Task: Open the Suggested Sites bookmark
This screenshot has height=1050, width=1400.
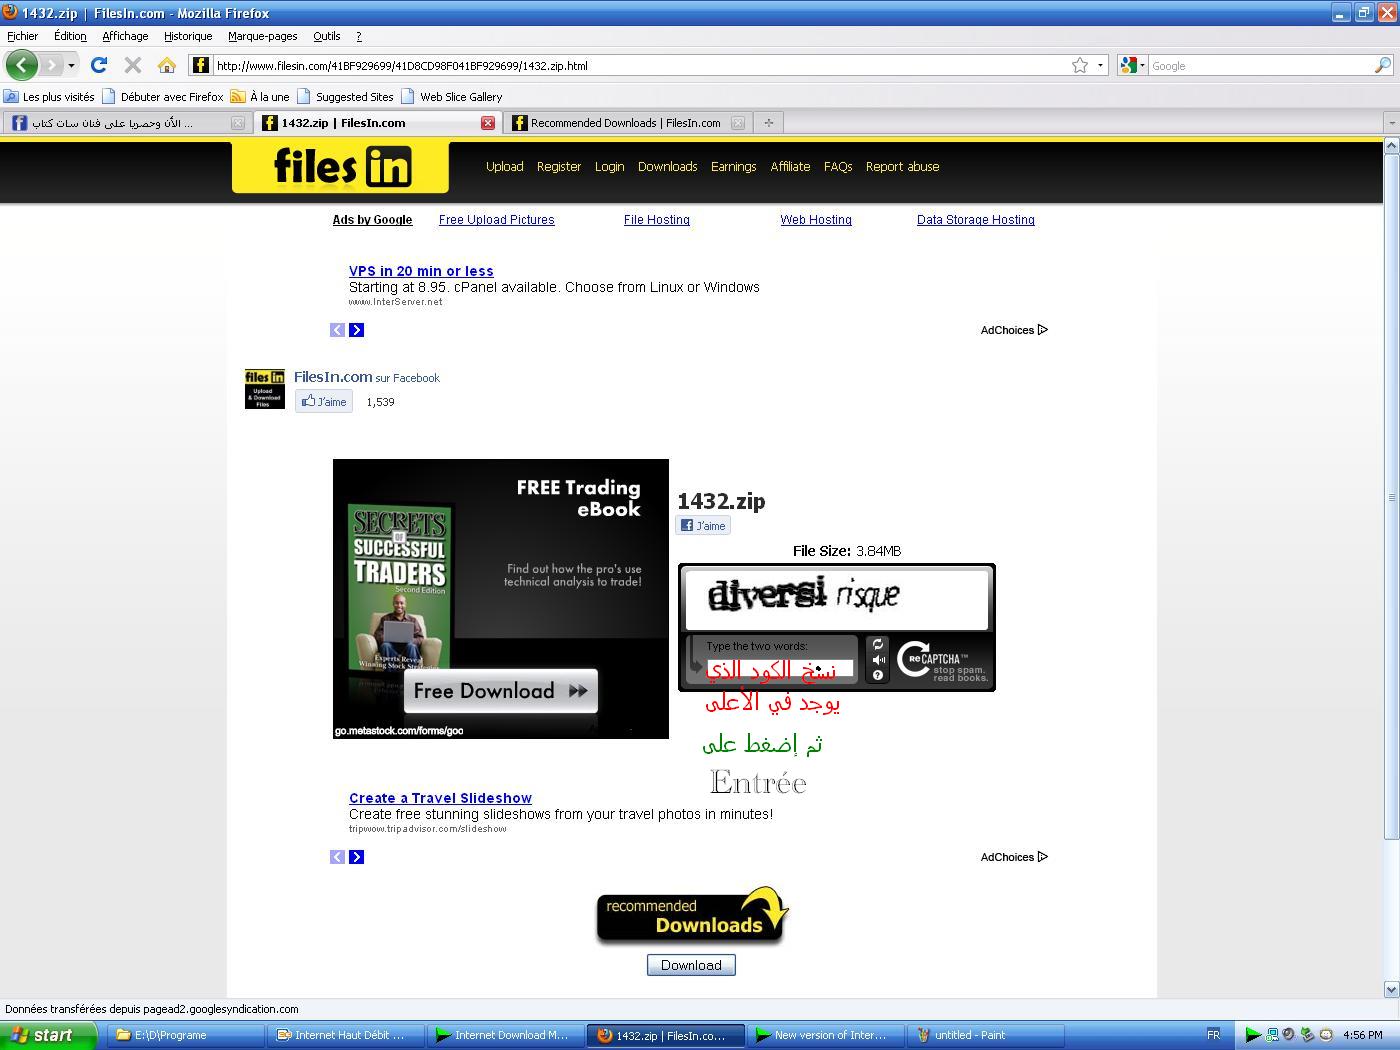Action: (345, 97)
